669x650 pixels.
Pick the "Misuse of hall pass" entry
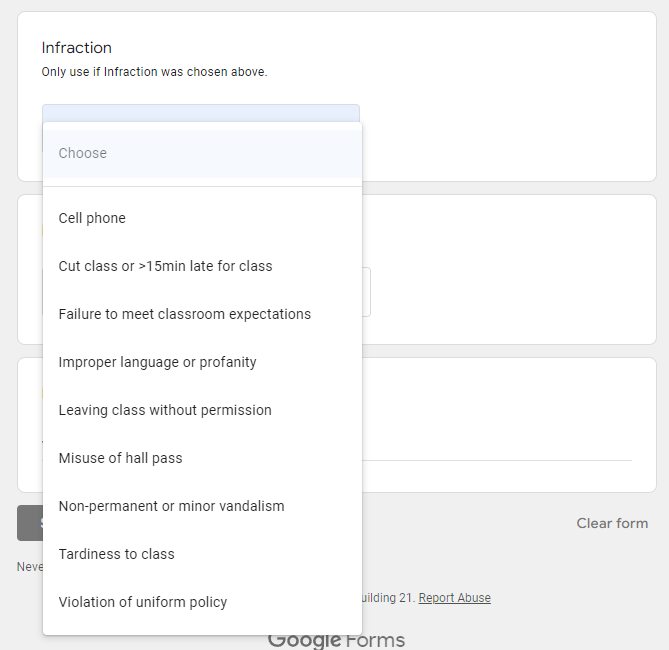[120, 458]
